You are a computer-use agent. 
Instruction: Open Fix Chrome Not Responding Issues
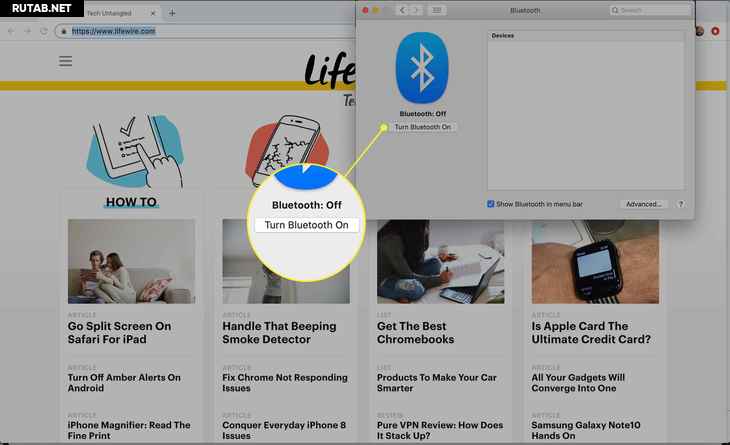[284, 383]
